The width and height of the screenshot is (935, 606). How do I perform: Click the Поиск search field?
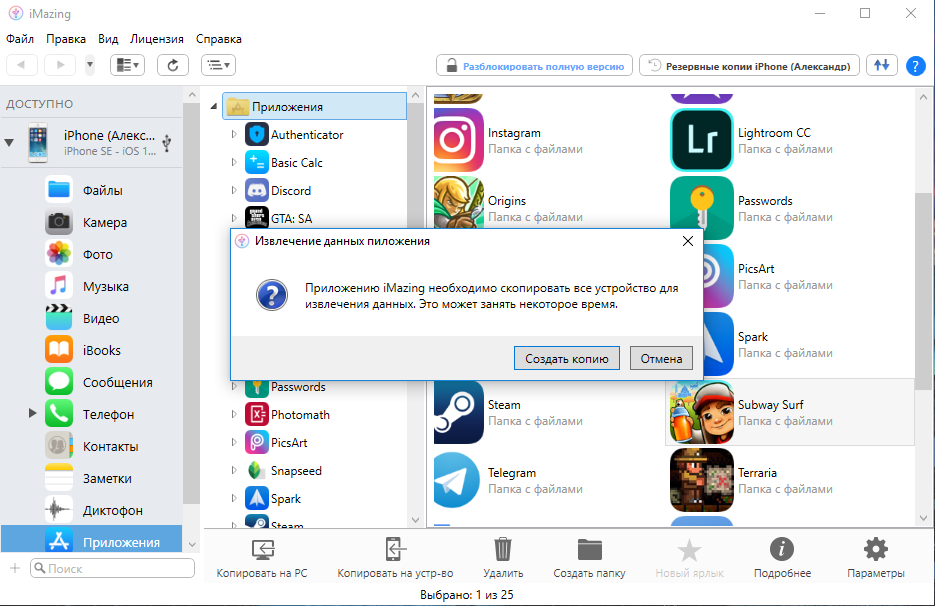pyautogui.click(x=113, y=568)
